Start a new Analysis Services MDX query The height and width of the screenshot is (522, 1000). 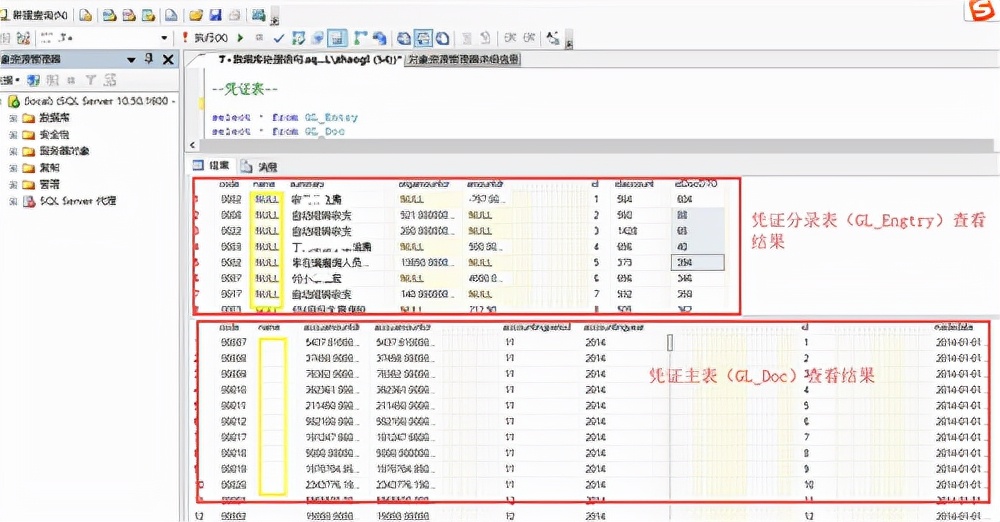(x=110, y=15)
